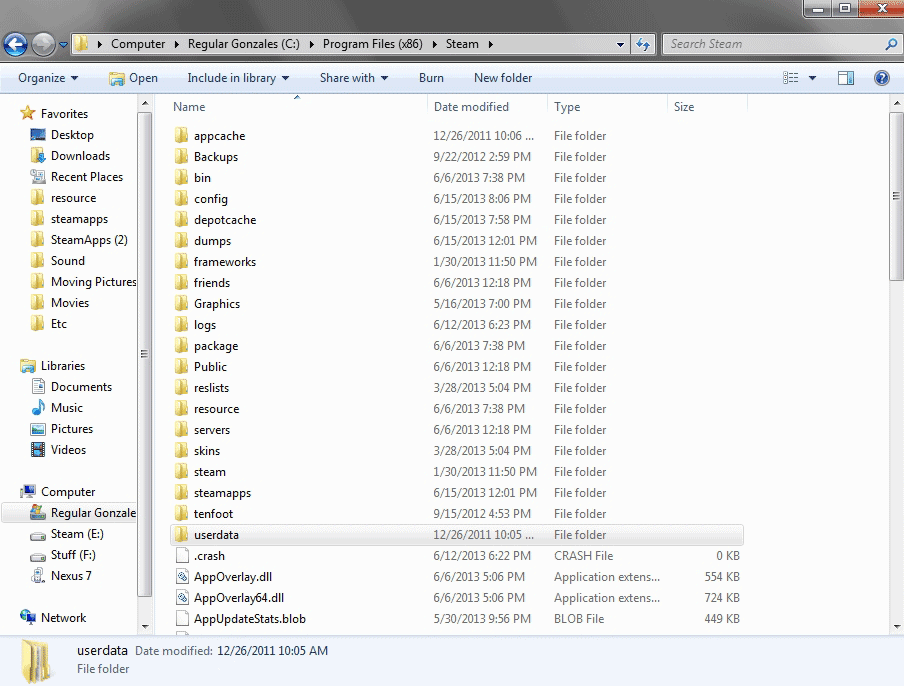
Task: Open Help with the question mark icon
Action: tap(882, 78)
